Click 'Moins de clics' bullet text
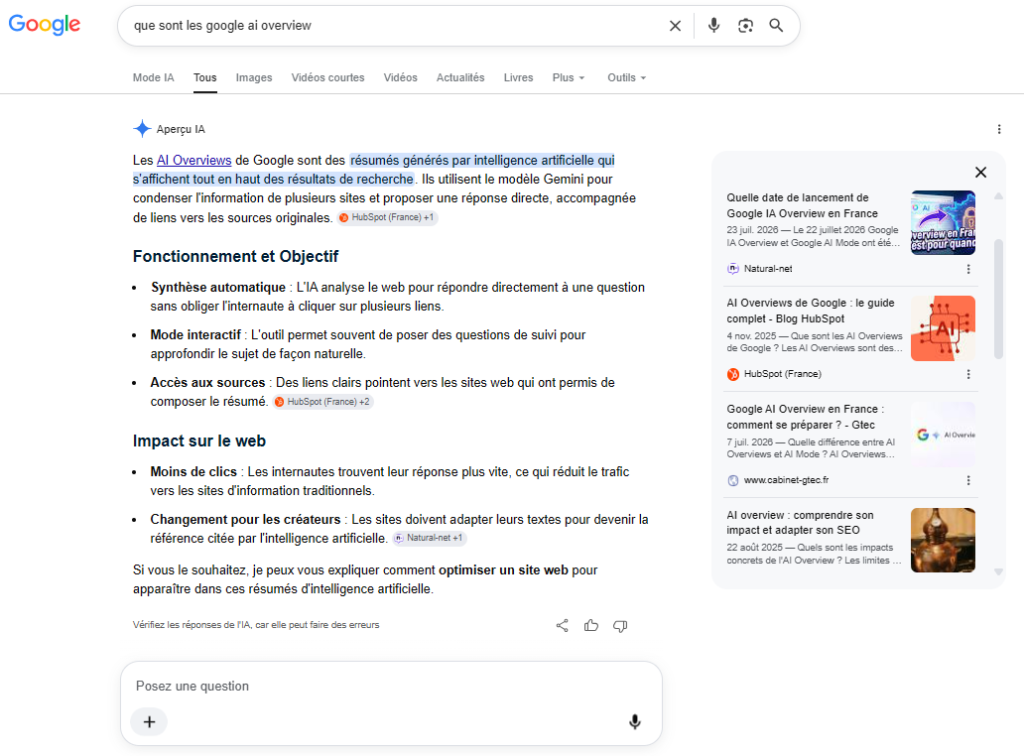Image resolution: width=1024 pixels, height=756 pixels. tap(193, 471)
